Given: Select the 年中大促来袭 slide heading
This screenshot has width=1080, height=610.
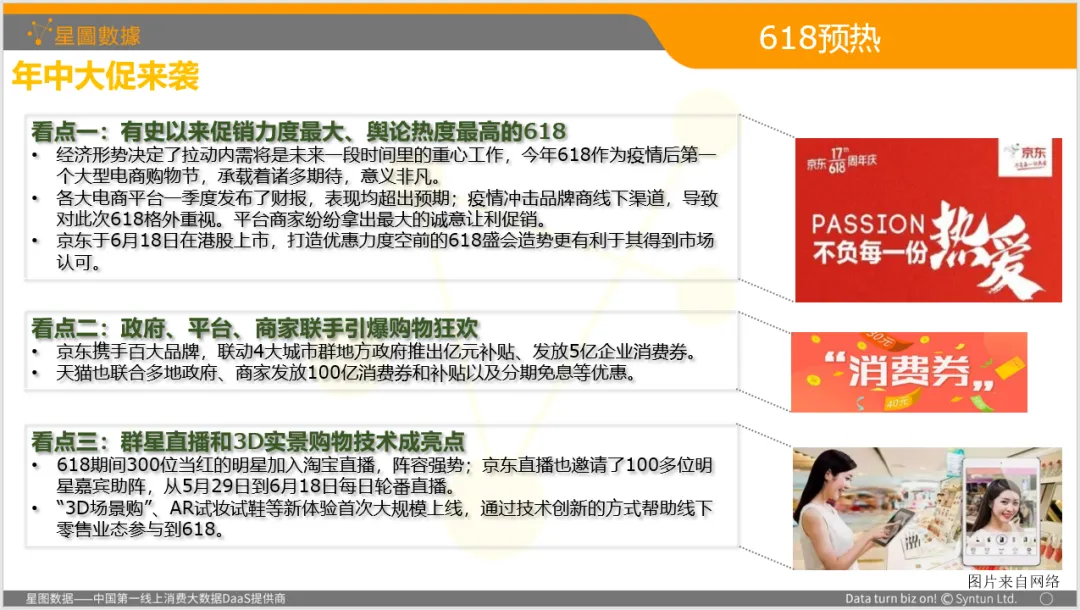Looking at the screenshot, I should point(105,76).
